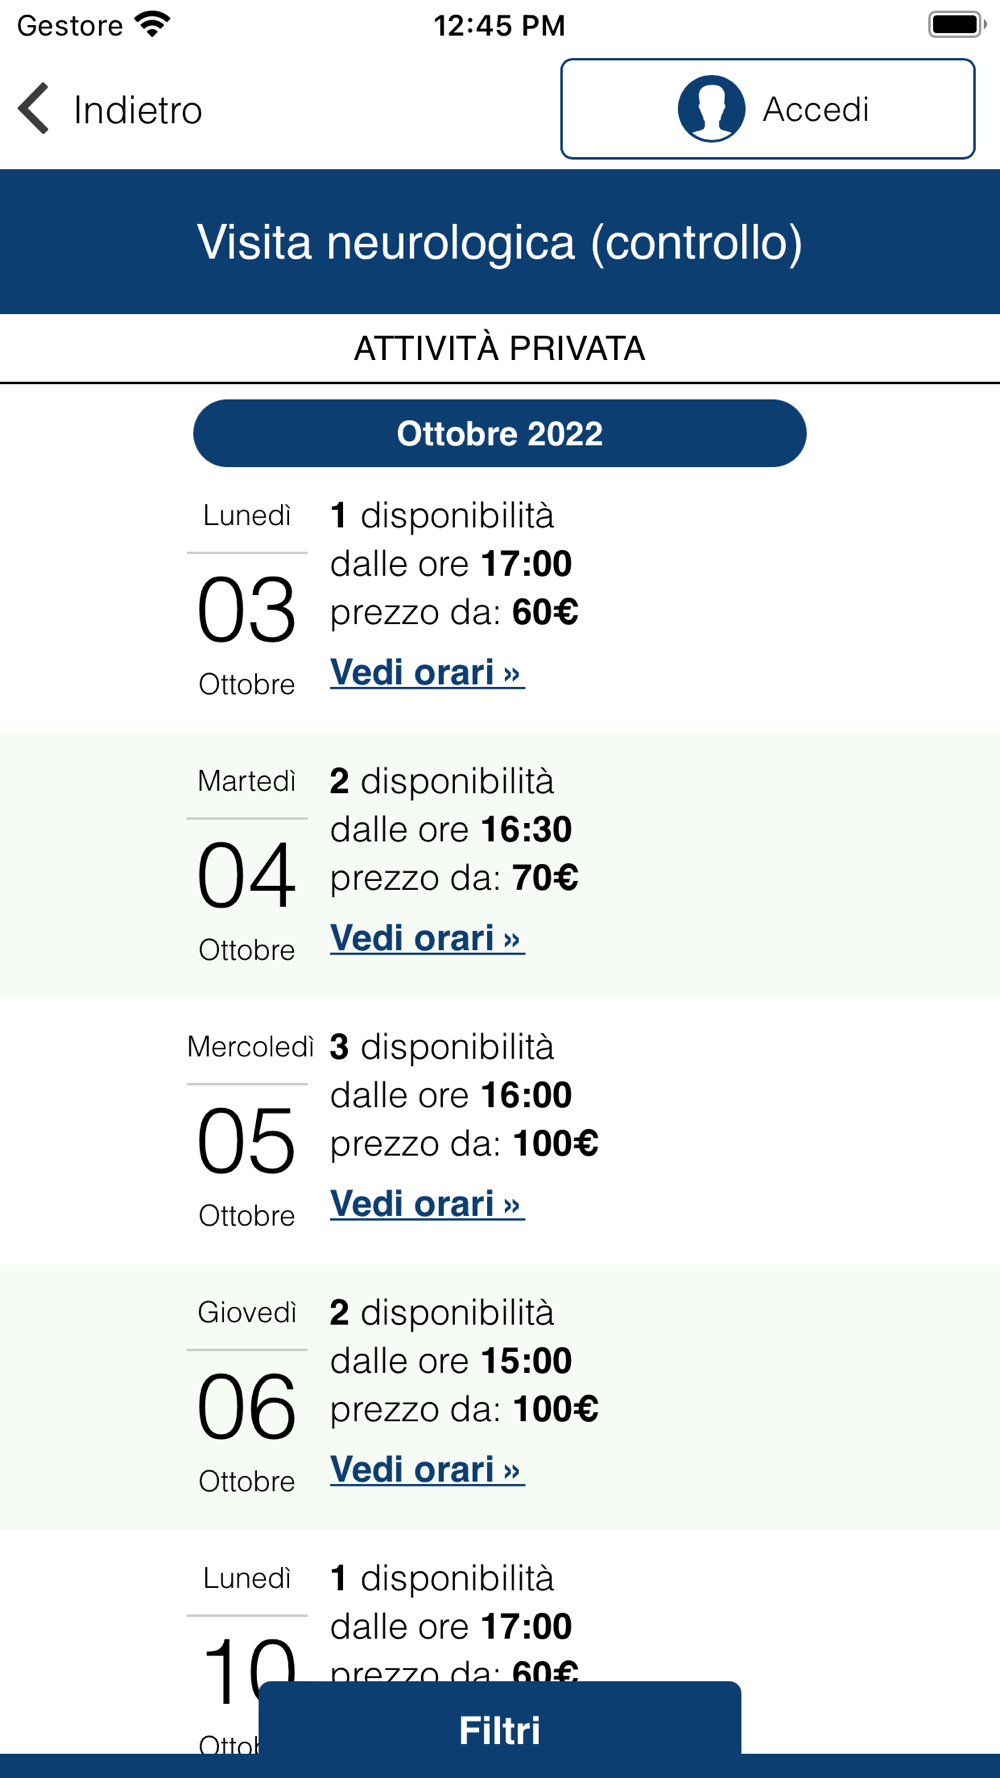Screen dimensions: 1000x1778
Task: Tap the 12:45 PM clock in status bar
Action: [x=499, y=25]
